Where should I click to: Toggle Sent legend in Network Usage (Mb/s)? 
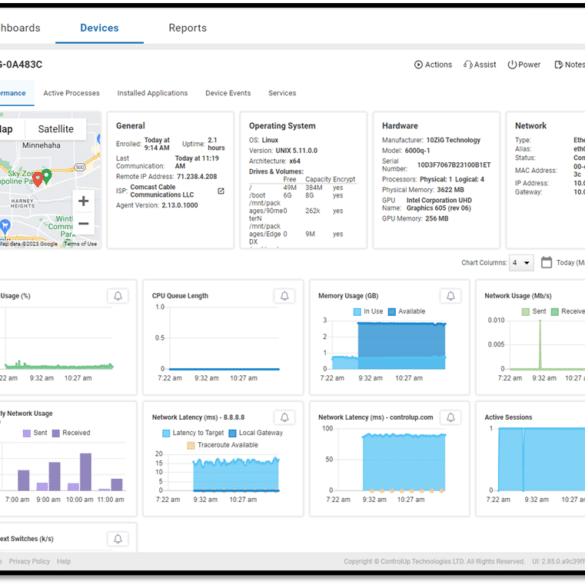tap(534, 311)
